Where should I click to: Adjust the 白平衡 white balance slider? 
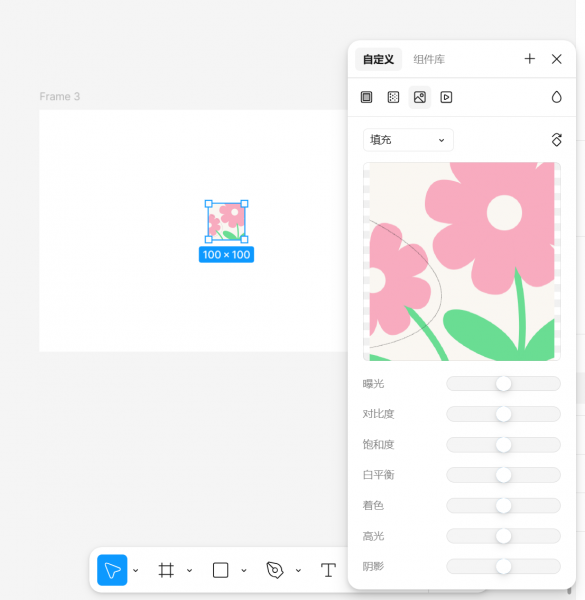click(504, 475)
